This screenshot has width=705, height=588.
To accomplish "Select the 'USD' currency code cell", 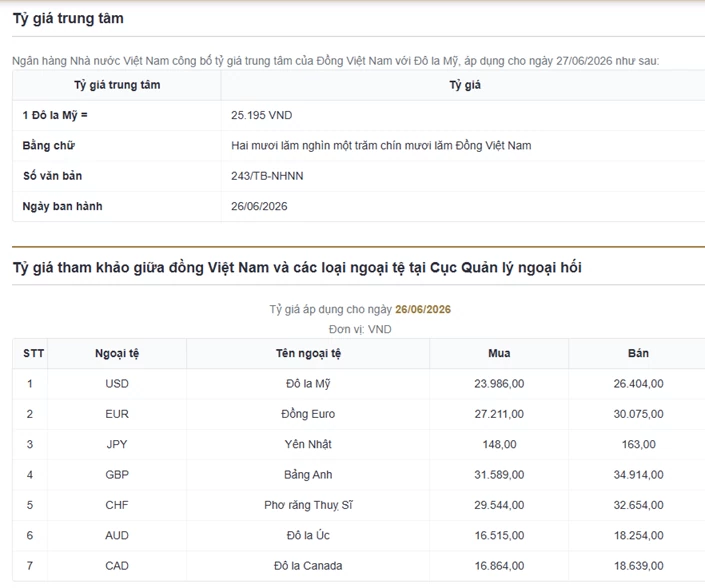I will tap(117, 383).
